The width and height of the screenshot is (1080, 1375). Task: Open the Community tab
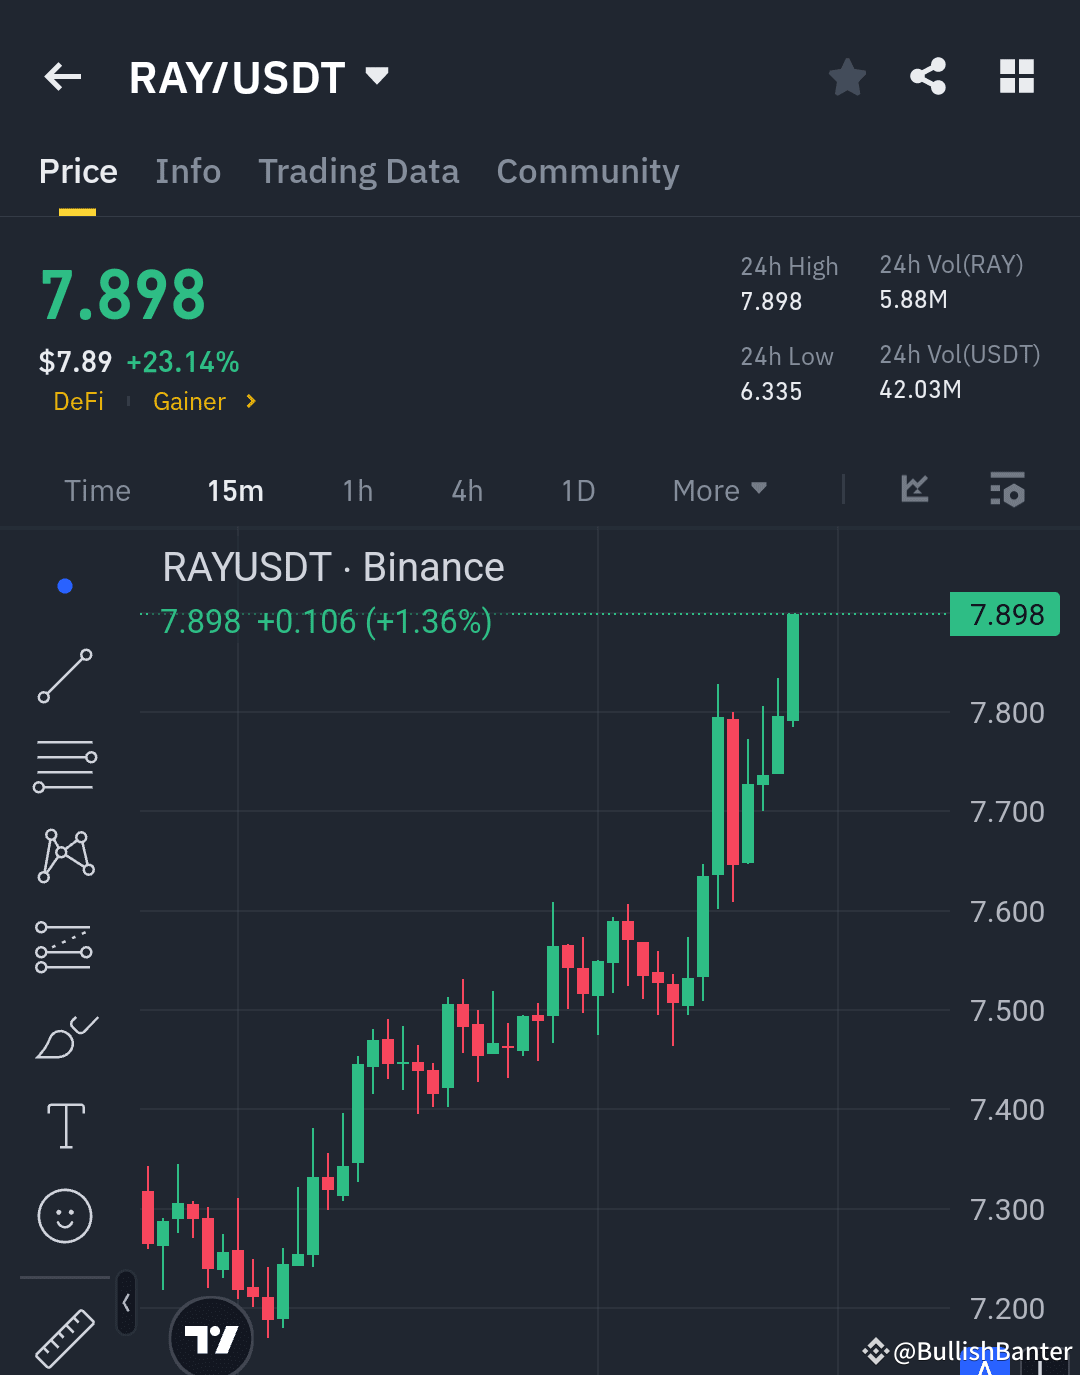click(x=588, y=171)
